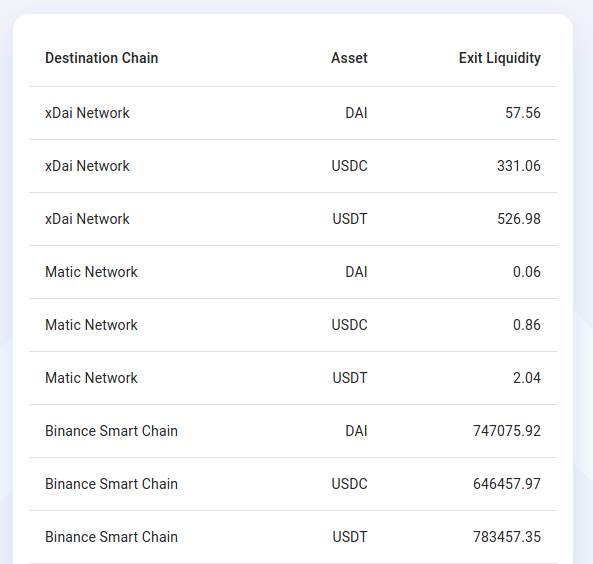The width and height of the screenshot is (593, 564).
Task: Select the Matic Network USDT row
Action: click(x=293, y=378)
